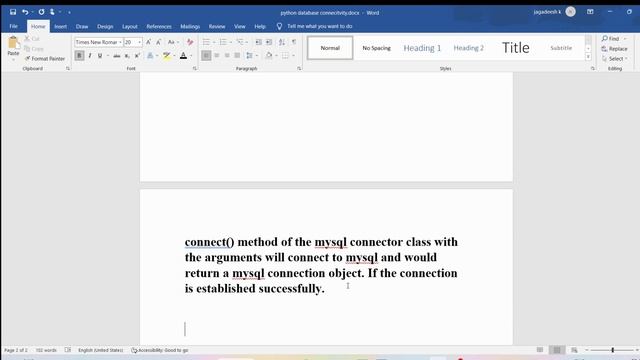Justify the paragraph text
640x360 pixels.
coord(237,56)
